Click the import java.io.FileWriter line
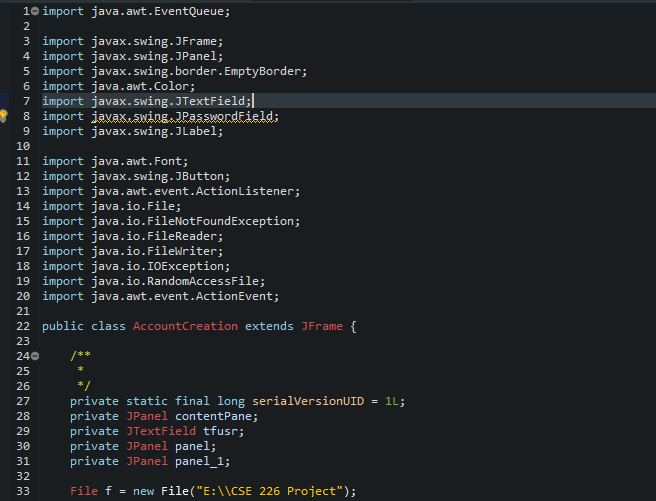The image size is (656, 501). 133,251
